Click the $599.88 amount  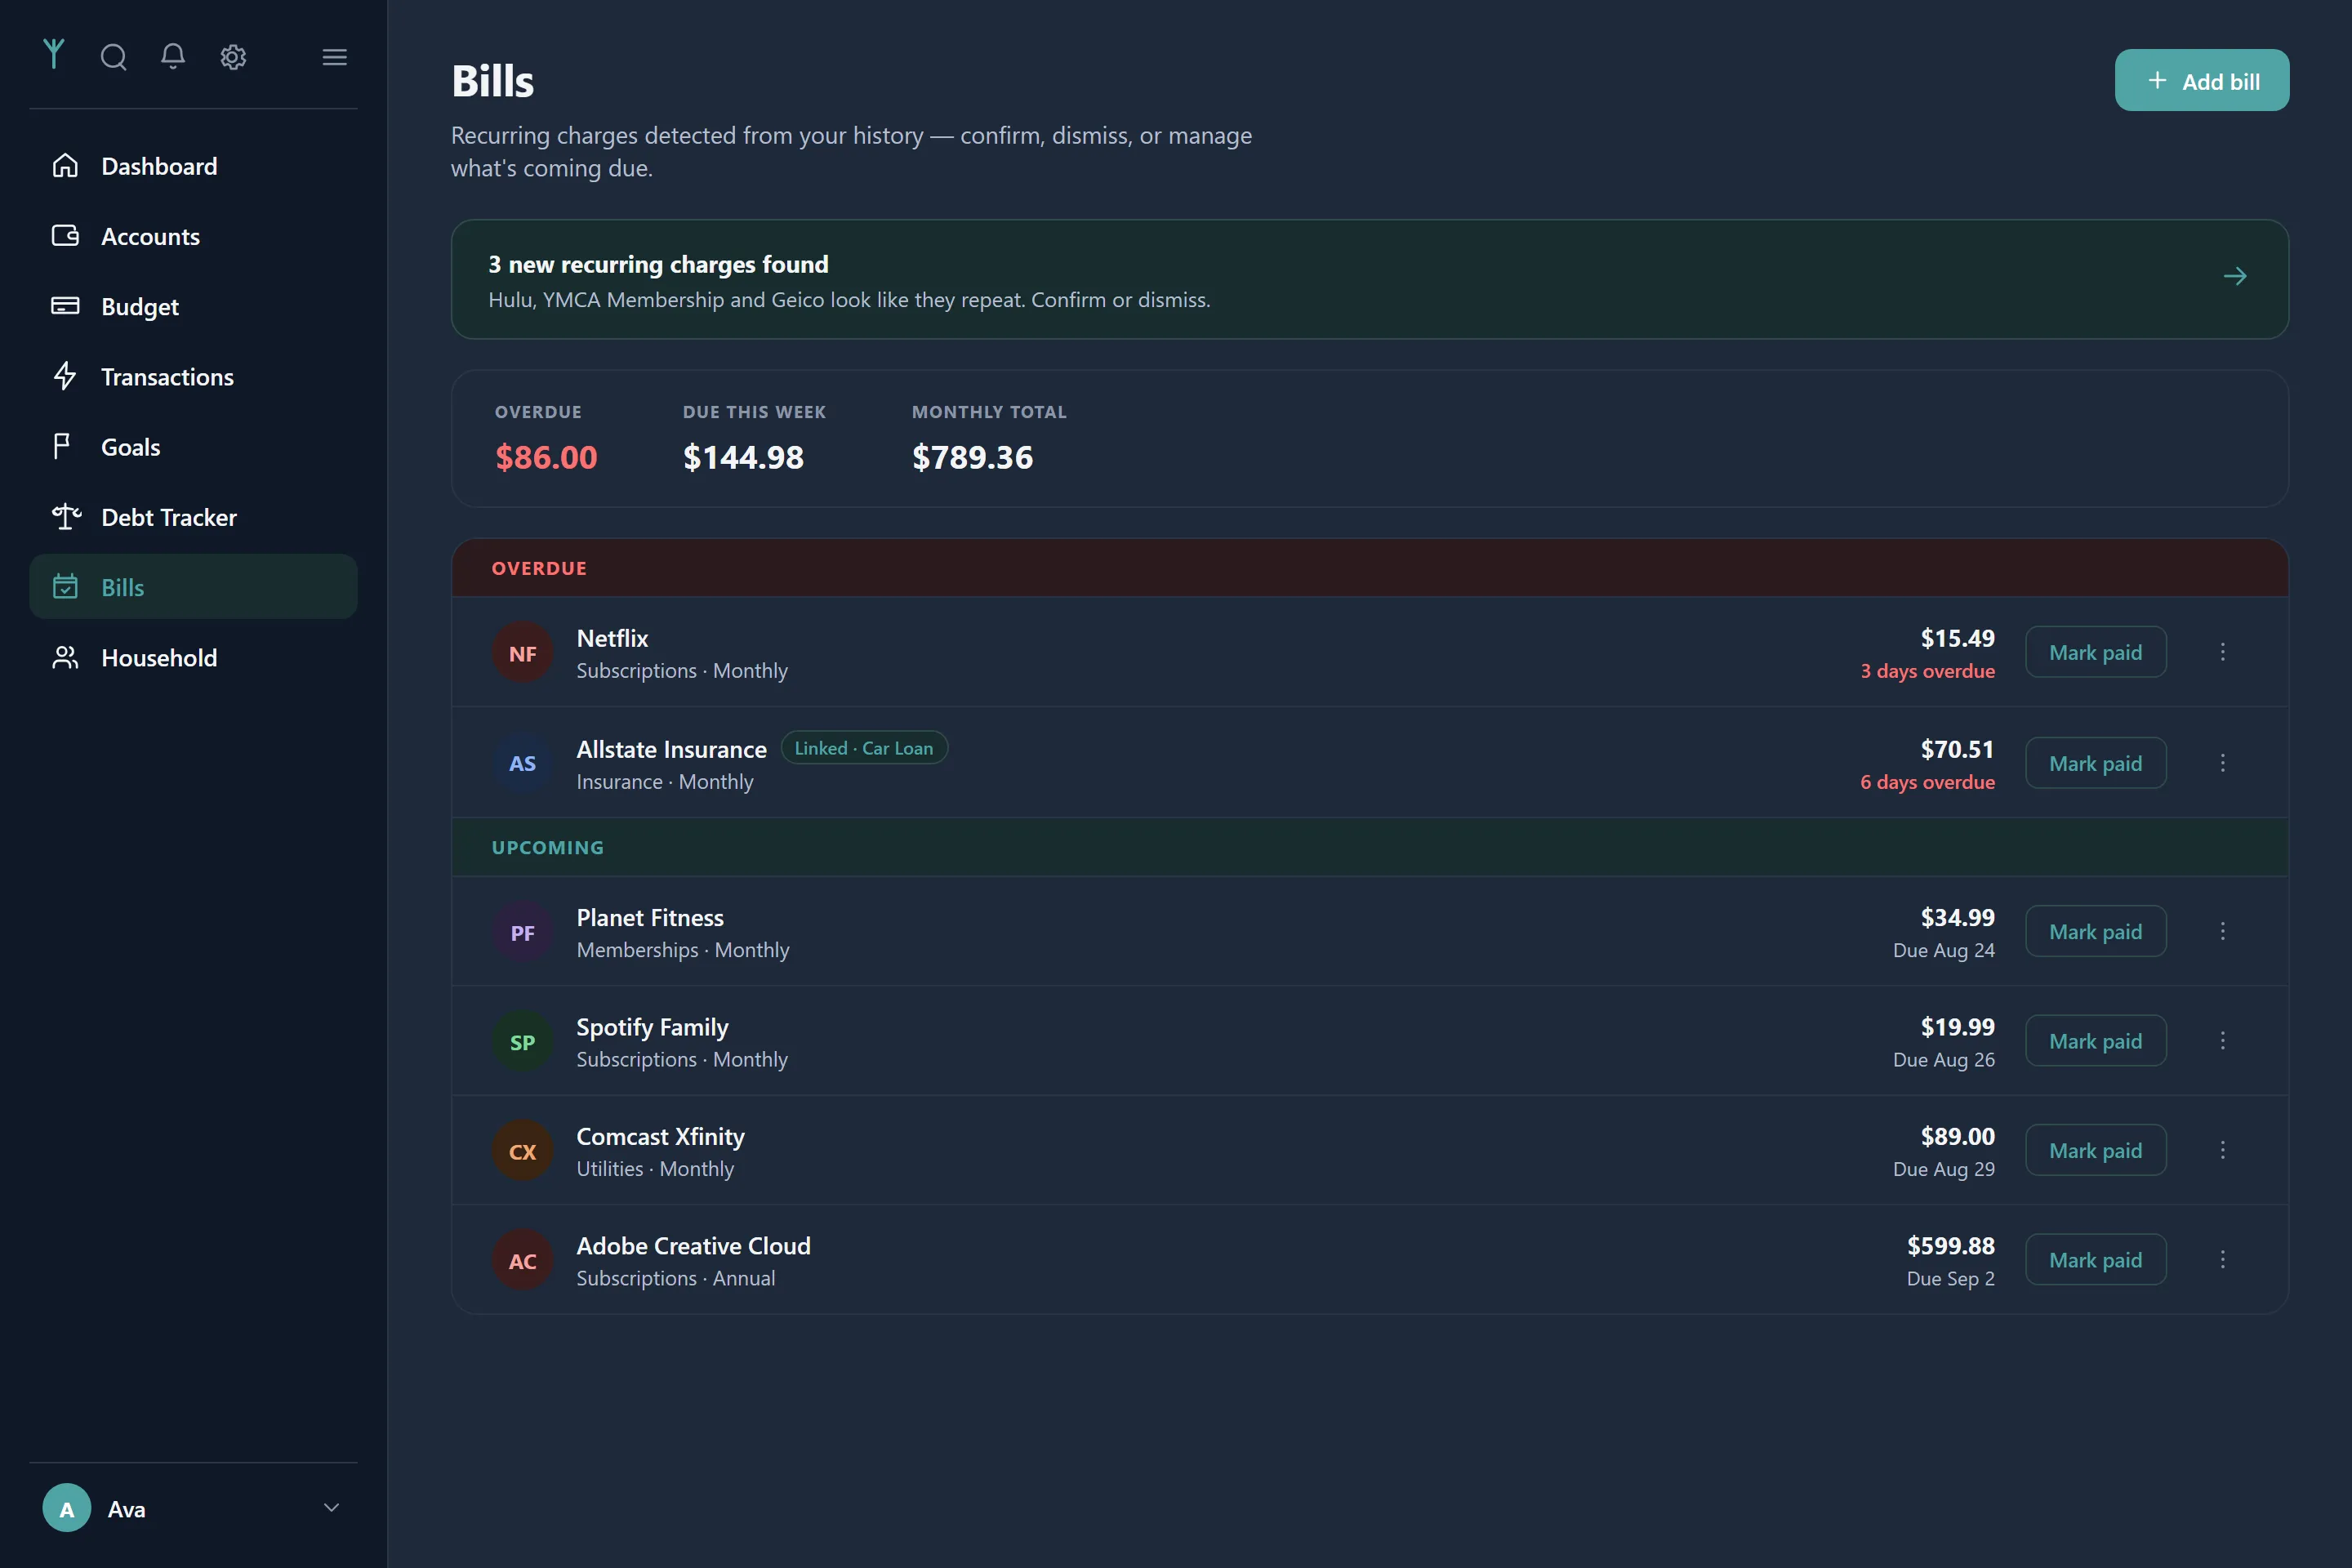coord(1950,1246)
